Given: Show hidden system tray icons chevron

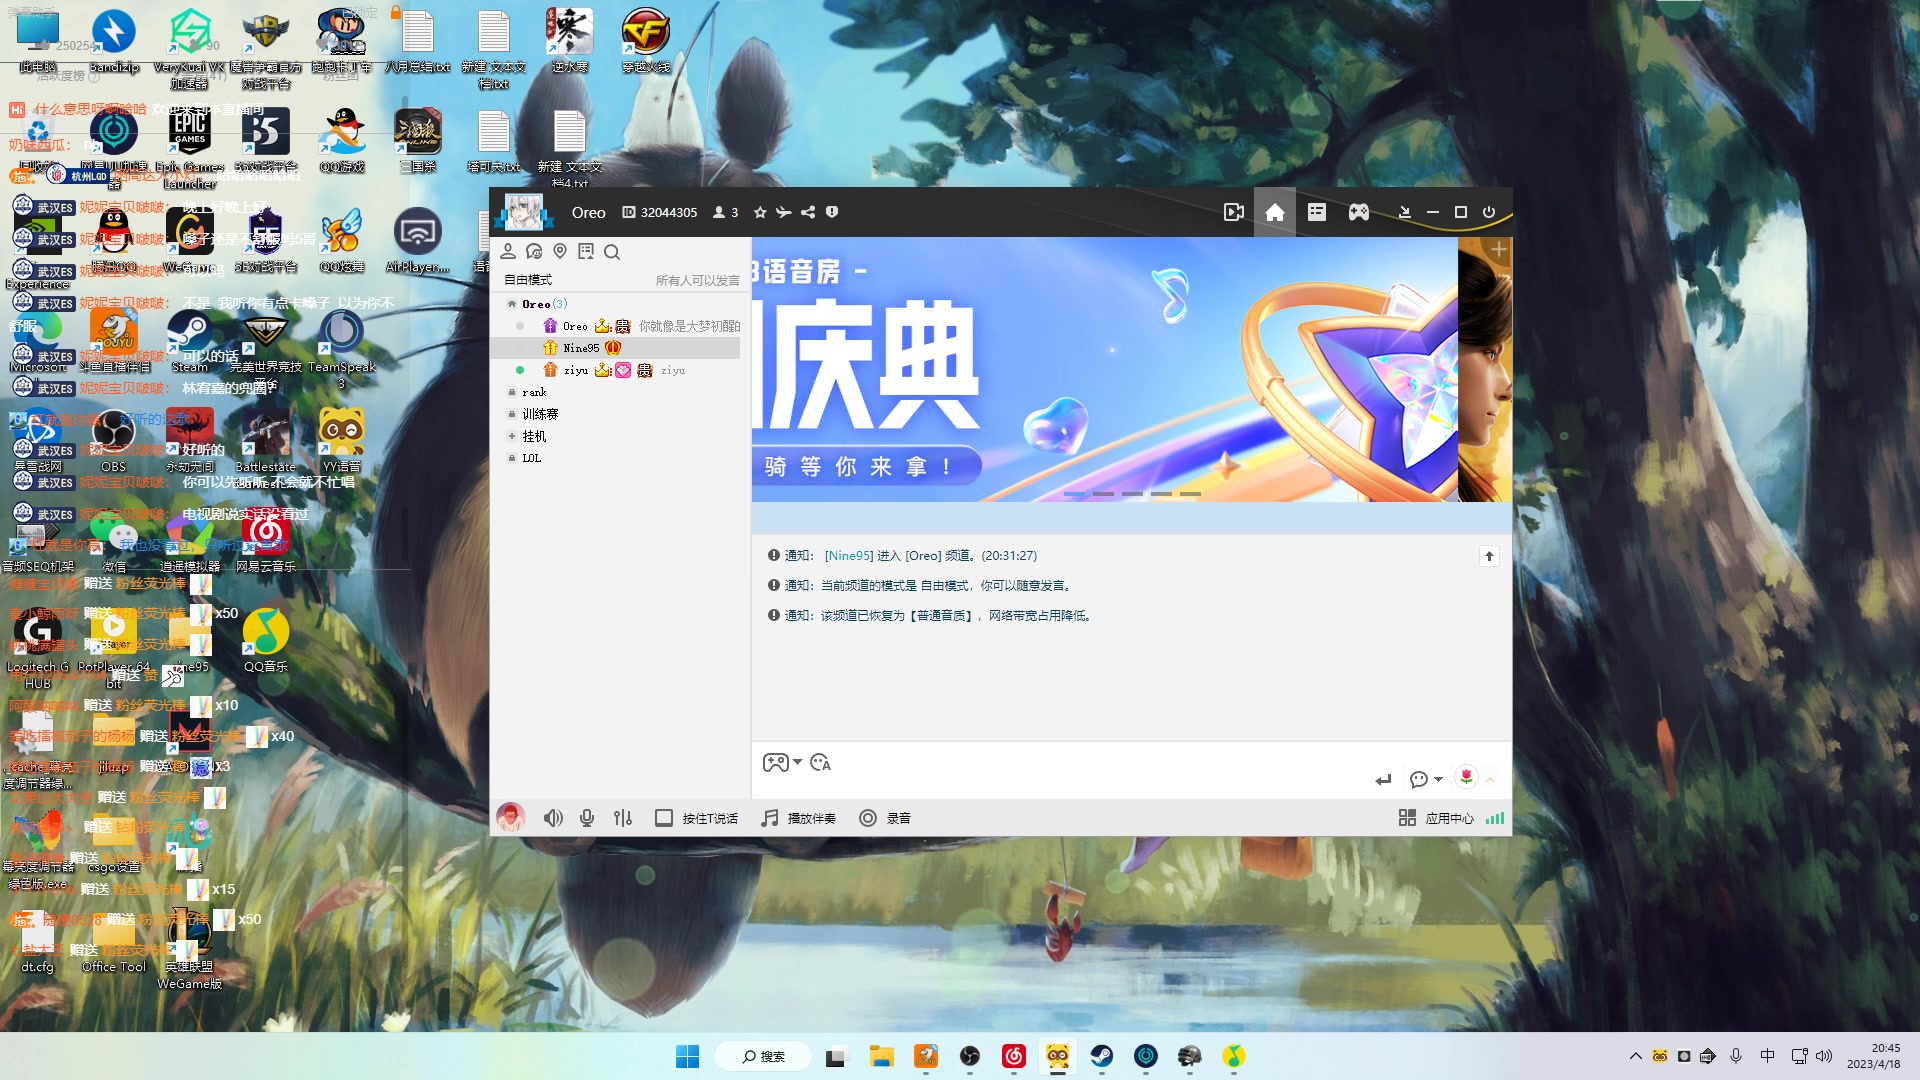Looking at the screenshot, I should (x=1635, y=1056).
